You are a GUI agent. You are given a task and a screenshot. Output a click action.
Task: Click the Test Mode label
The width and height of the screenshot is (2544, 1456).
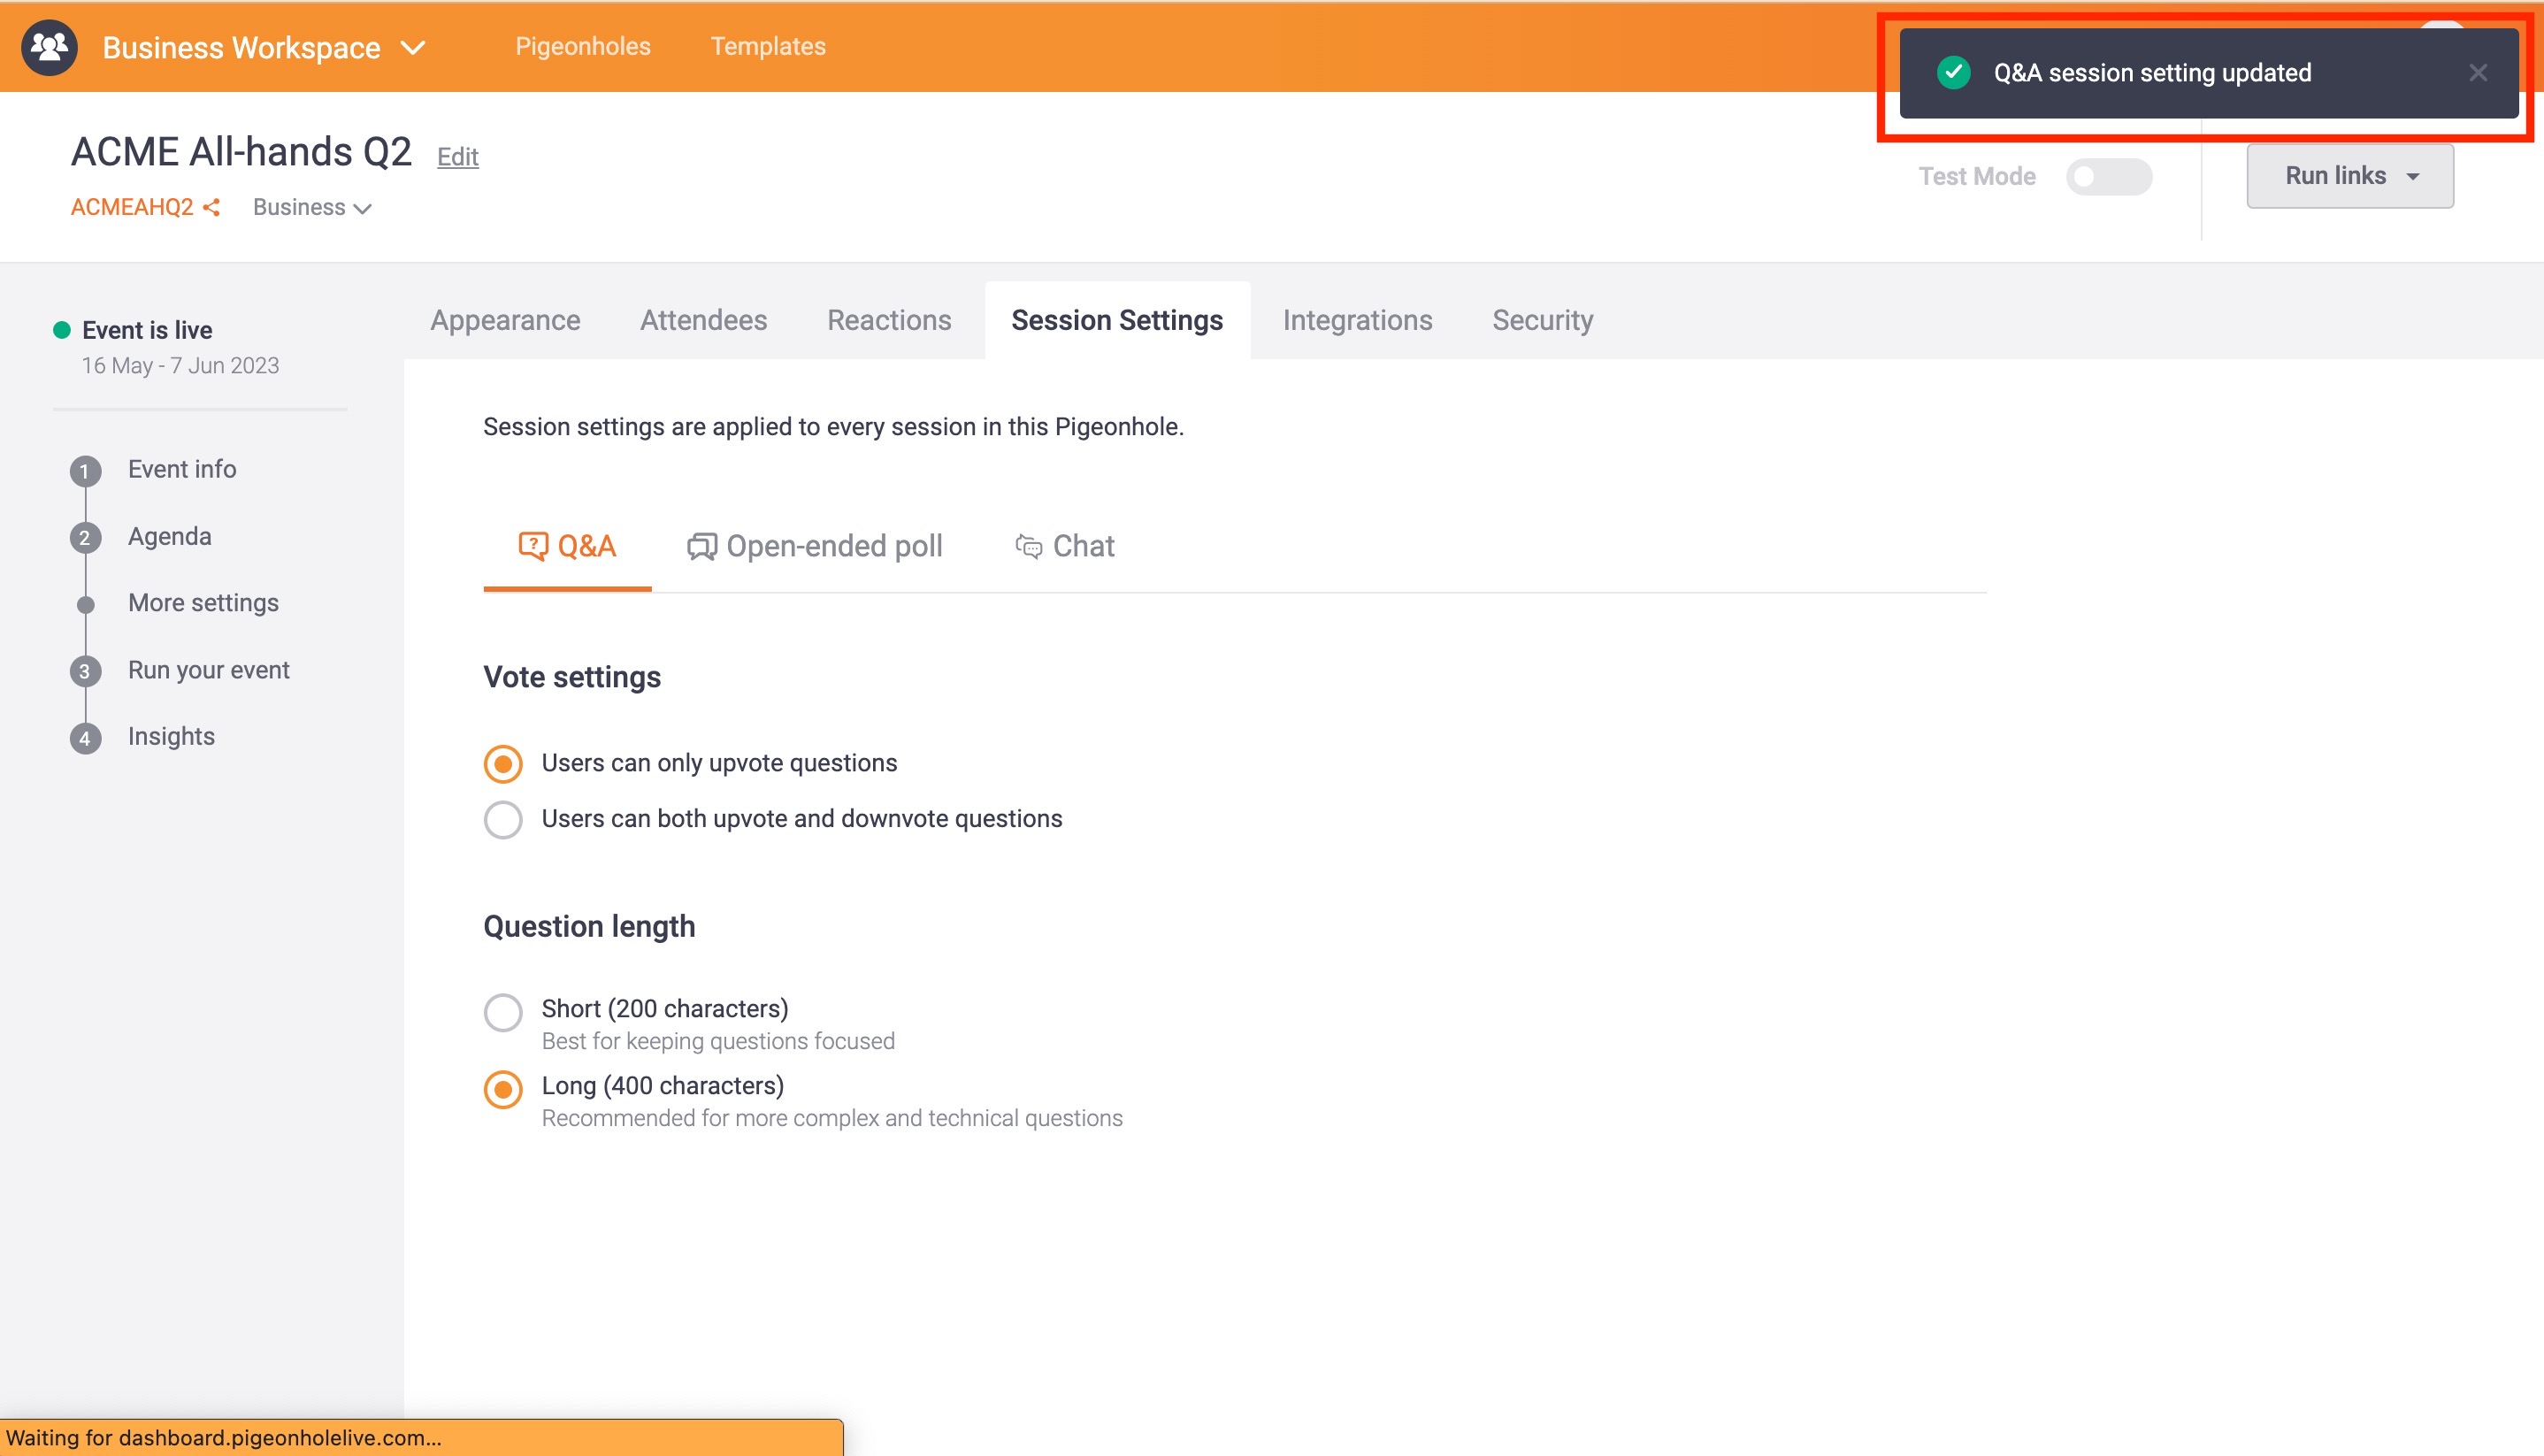[1976, 176]
